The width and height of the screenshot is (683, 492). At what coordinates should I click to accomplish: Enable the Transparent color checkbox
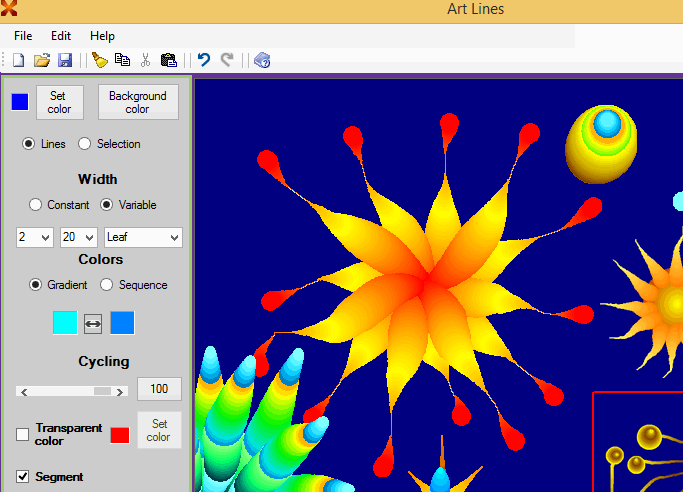23,434
